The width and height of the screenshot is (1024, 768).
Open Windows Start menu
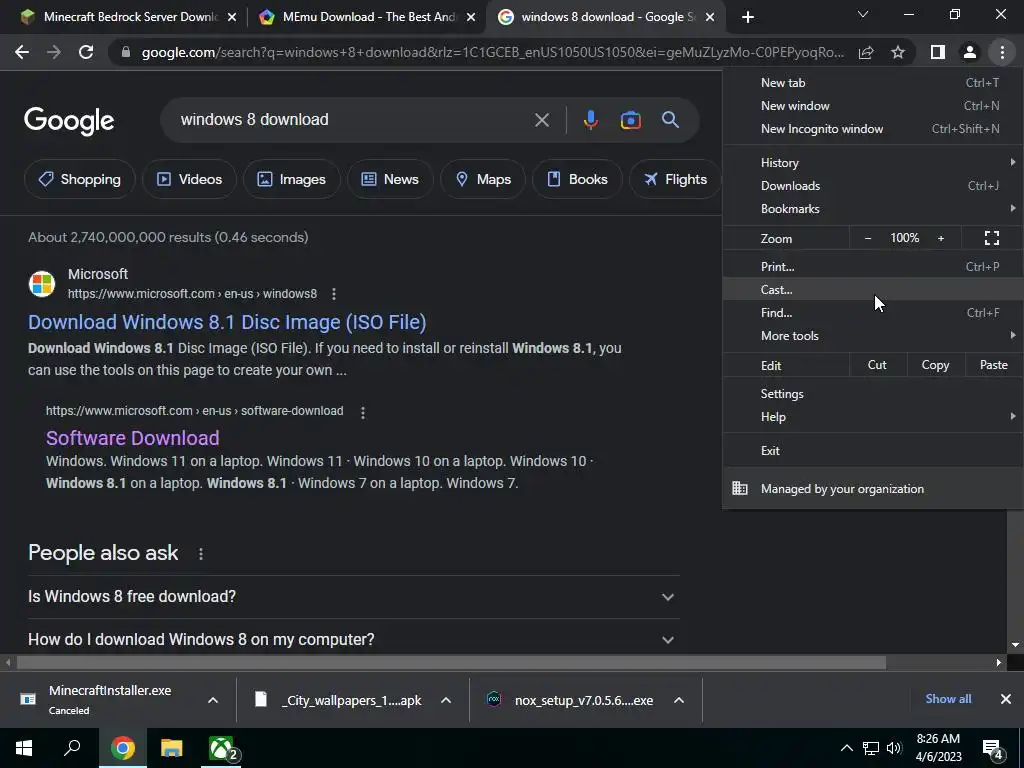click(24, 748)
